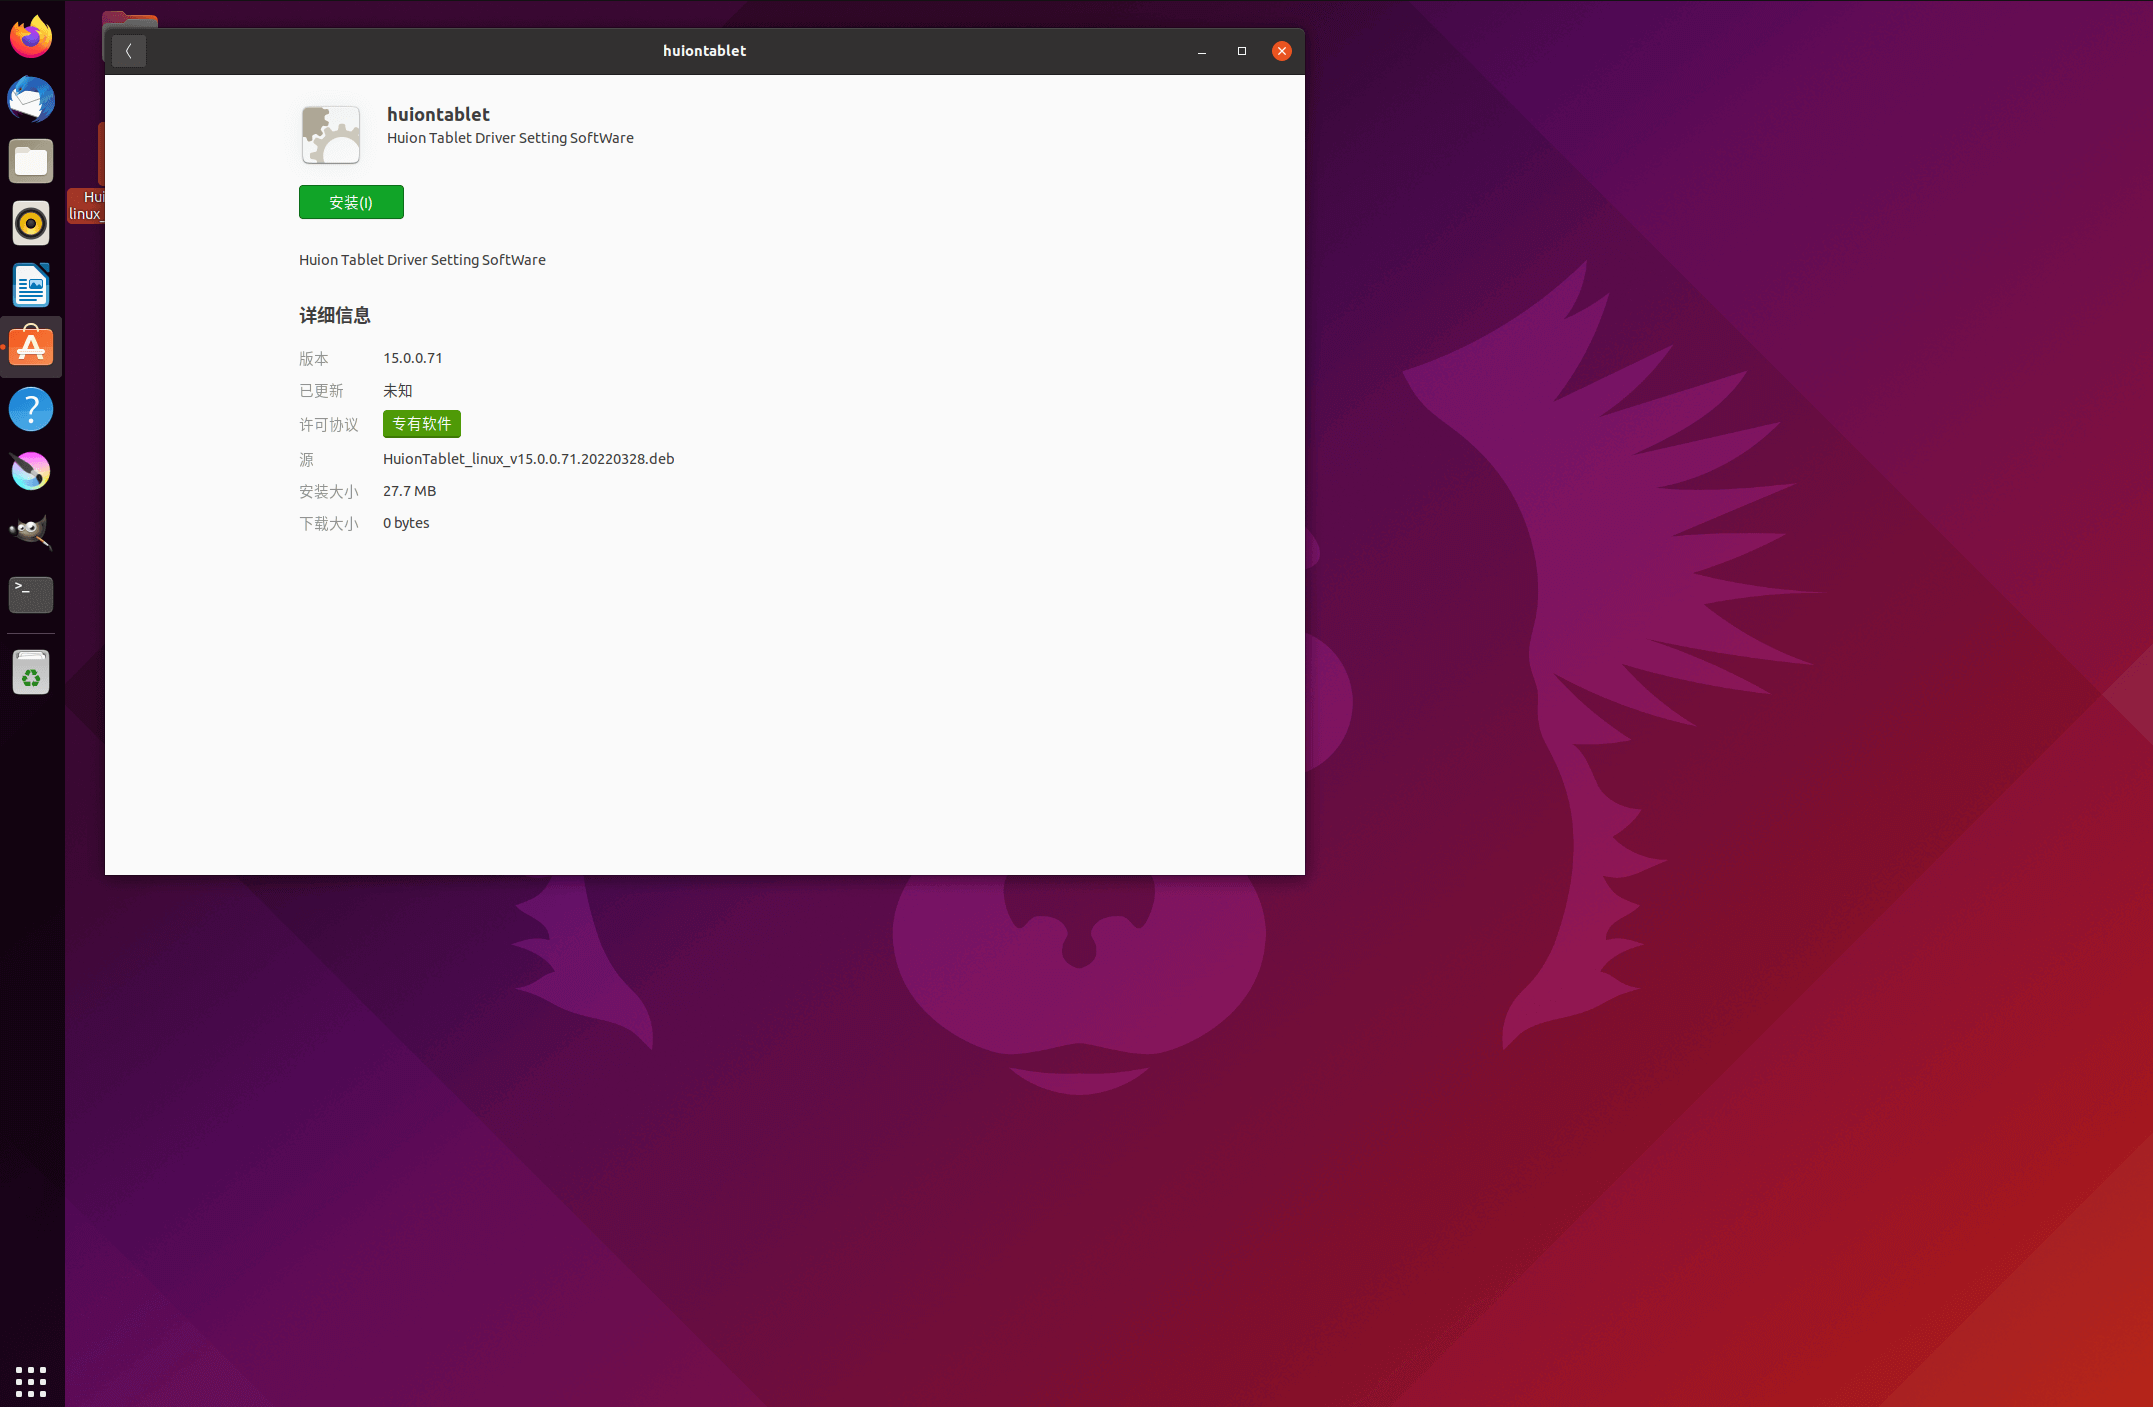Click the 源 label
The image size is (2153, 1407).
(306, 459)
